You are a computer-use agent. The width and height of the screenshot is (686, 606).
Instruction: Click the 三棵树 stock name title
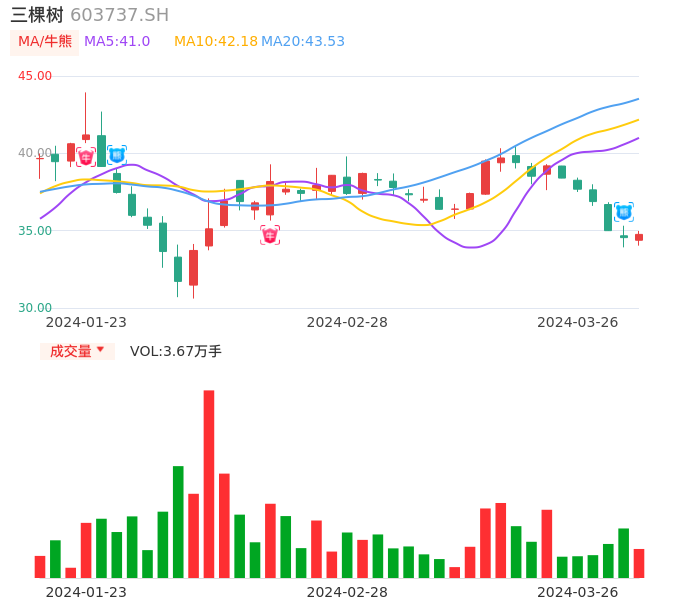tap(37, 15)
